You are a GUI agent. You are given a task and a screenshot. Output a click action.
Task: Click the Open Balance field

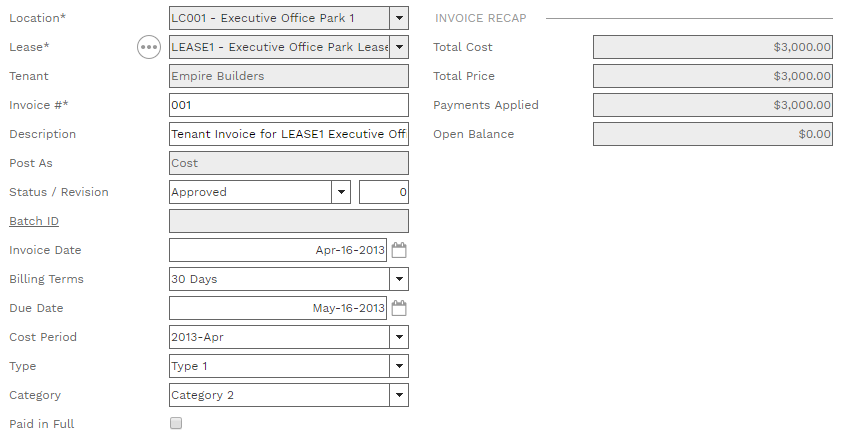tap(712, 134)
